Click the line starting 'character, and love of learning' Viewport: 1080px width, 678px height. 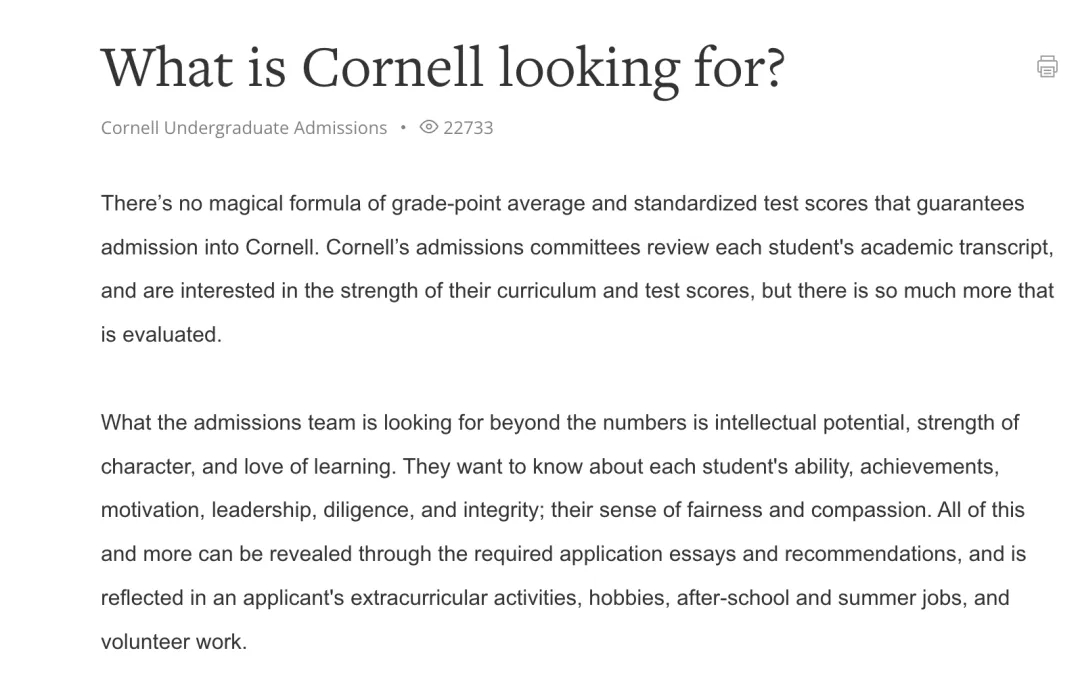click(550, 466)
